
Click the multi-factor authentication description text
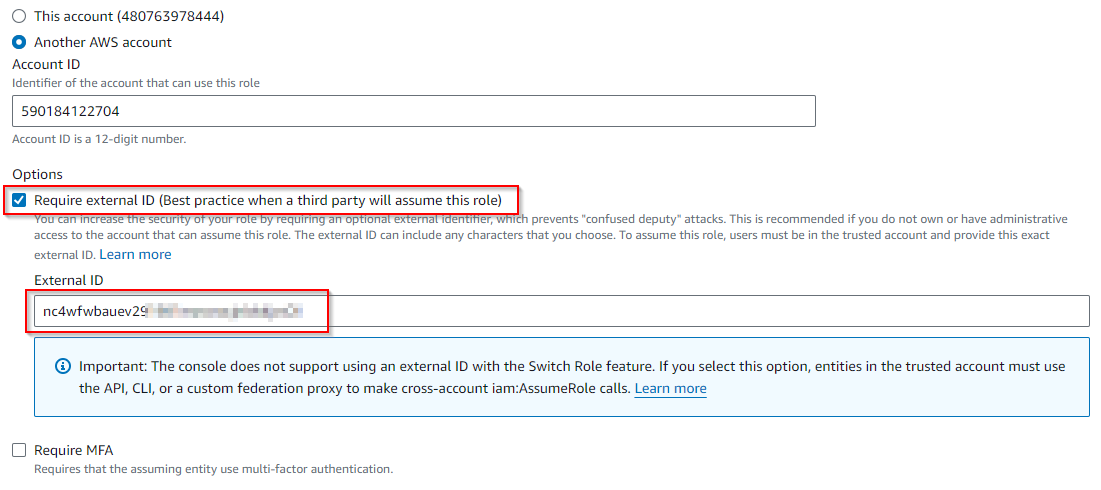(213, 469)
